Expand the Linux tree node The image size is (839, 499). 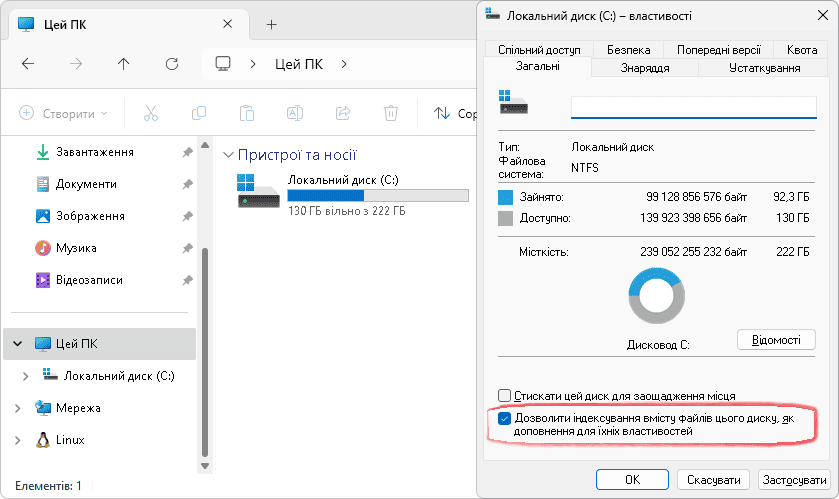point(17,440)
